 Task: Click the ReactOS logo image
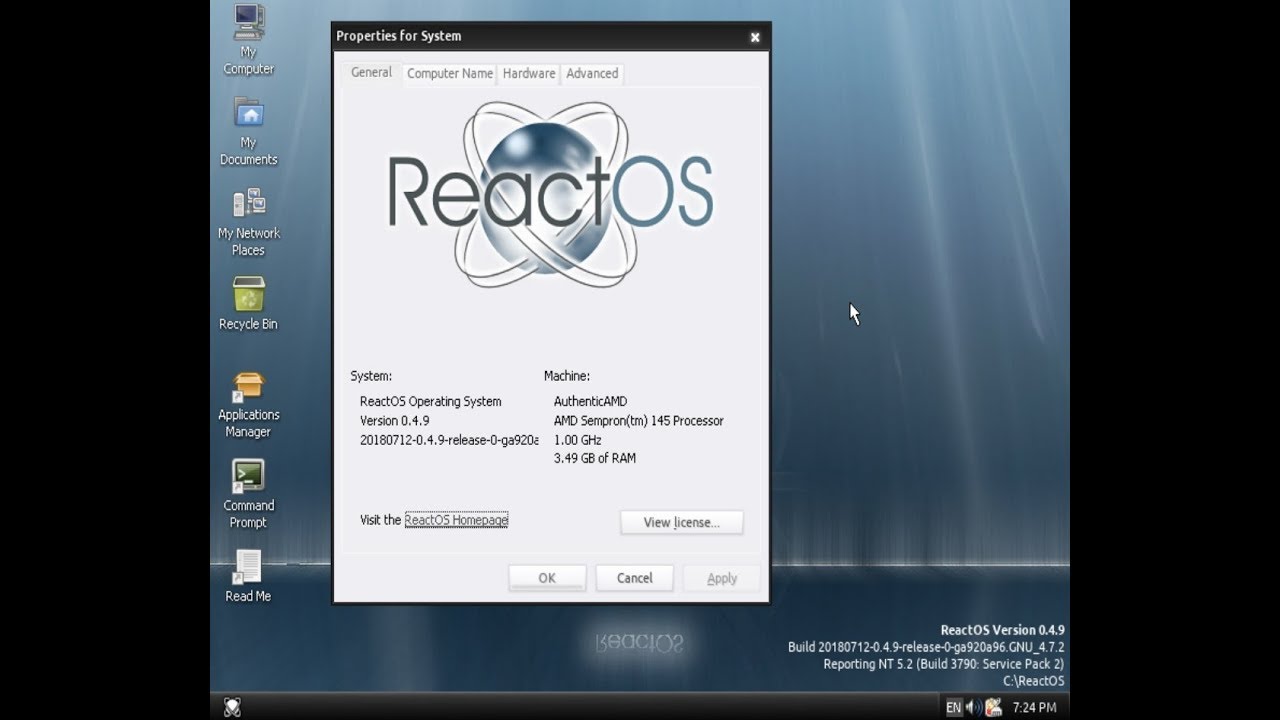click(x=551, y=194)
